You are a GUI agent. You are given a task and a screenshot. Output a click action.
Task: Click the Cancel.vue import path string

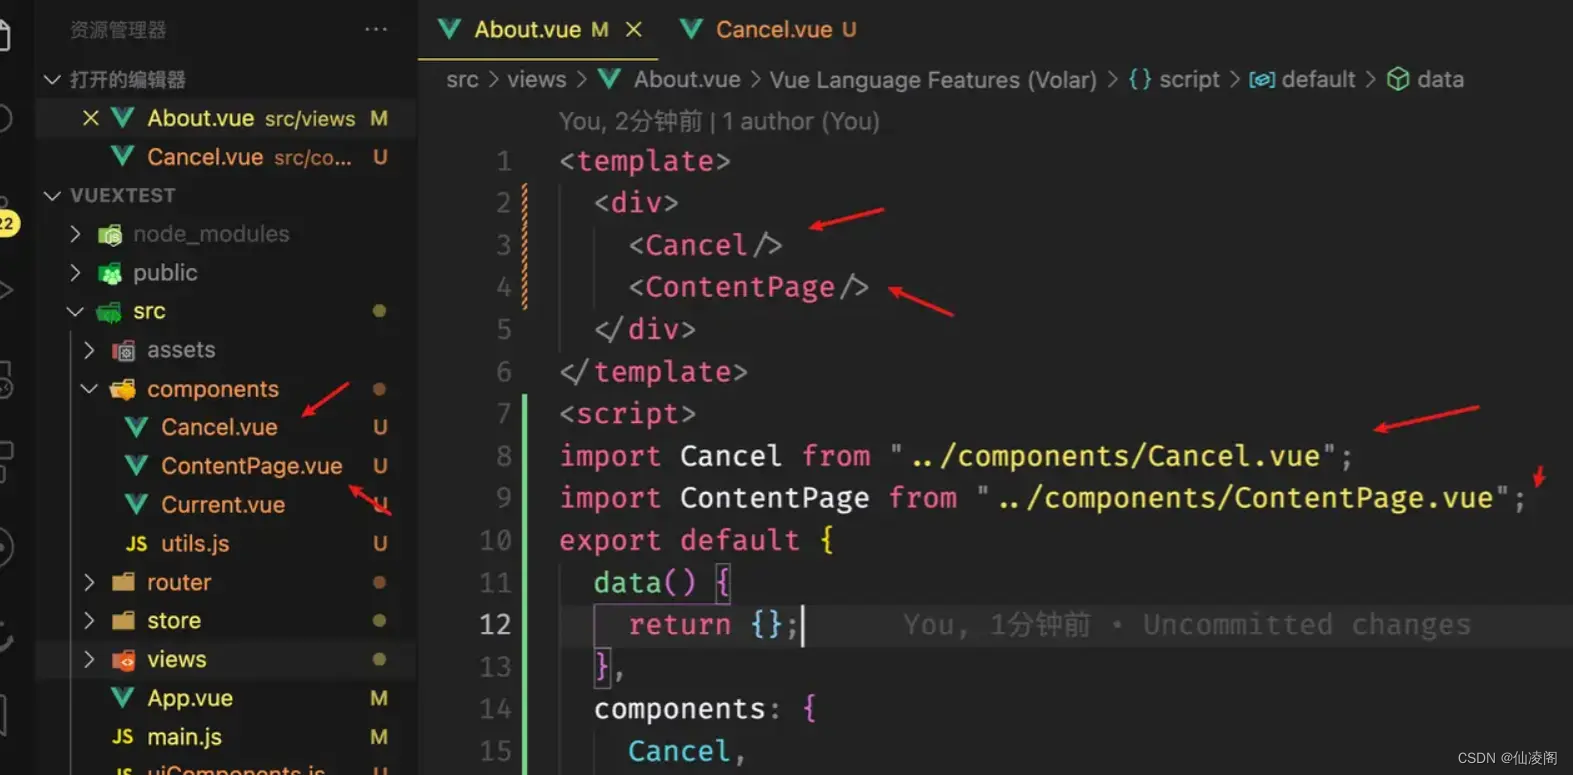(x=1114, y=456)
